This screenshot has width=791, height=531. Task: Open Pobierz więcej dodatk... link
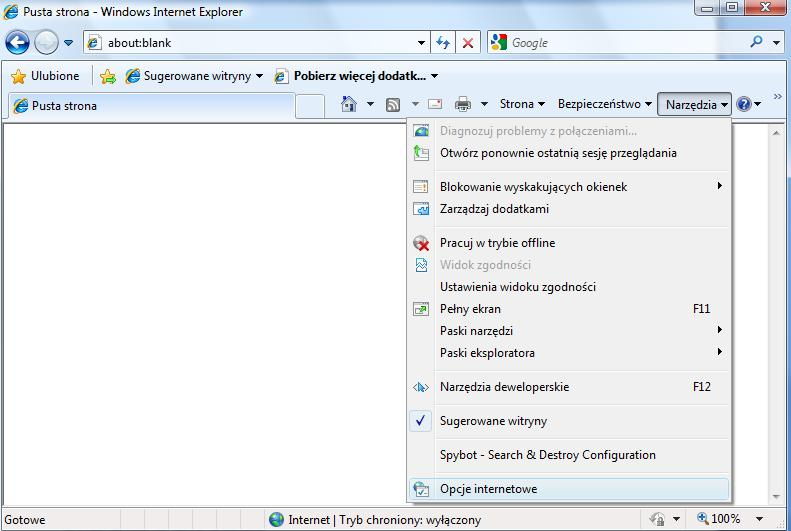356,76
